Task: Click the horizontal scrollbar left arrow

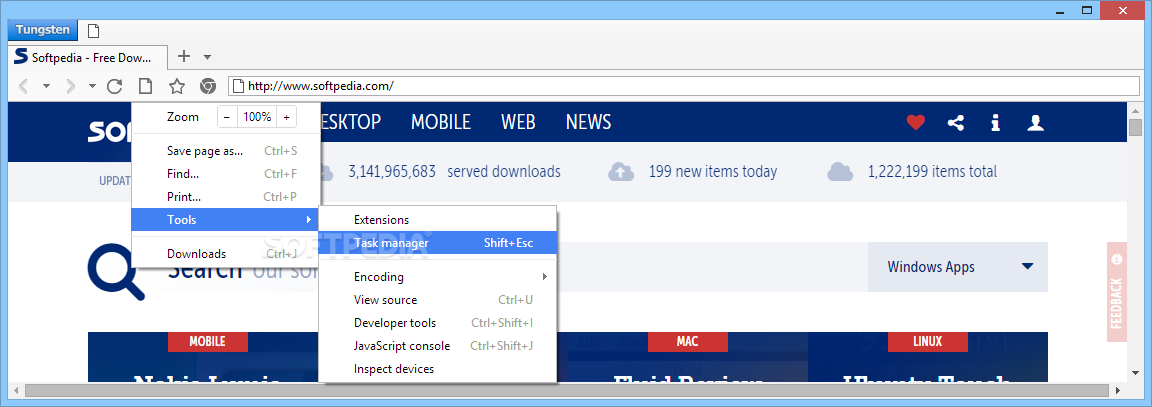Action: click(x=15, y=390)
